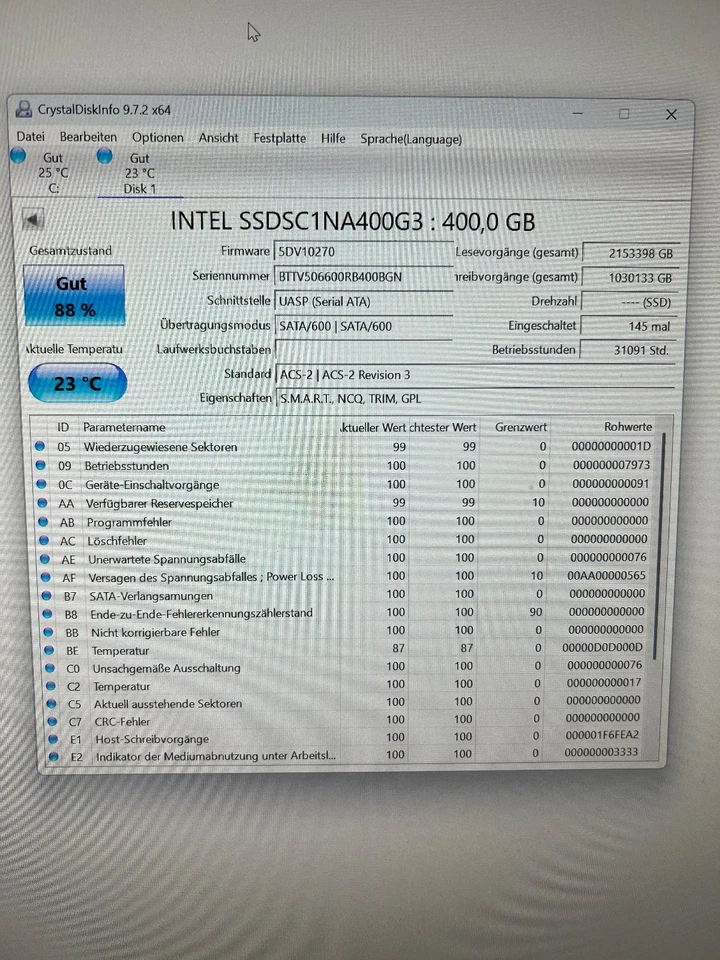The image size is (720, 960).
Task: Click status dot of C2 Temperatur row
Action: pyautogui.click(x=51, y=686)
